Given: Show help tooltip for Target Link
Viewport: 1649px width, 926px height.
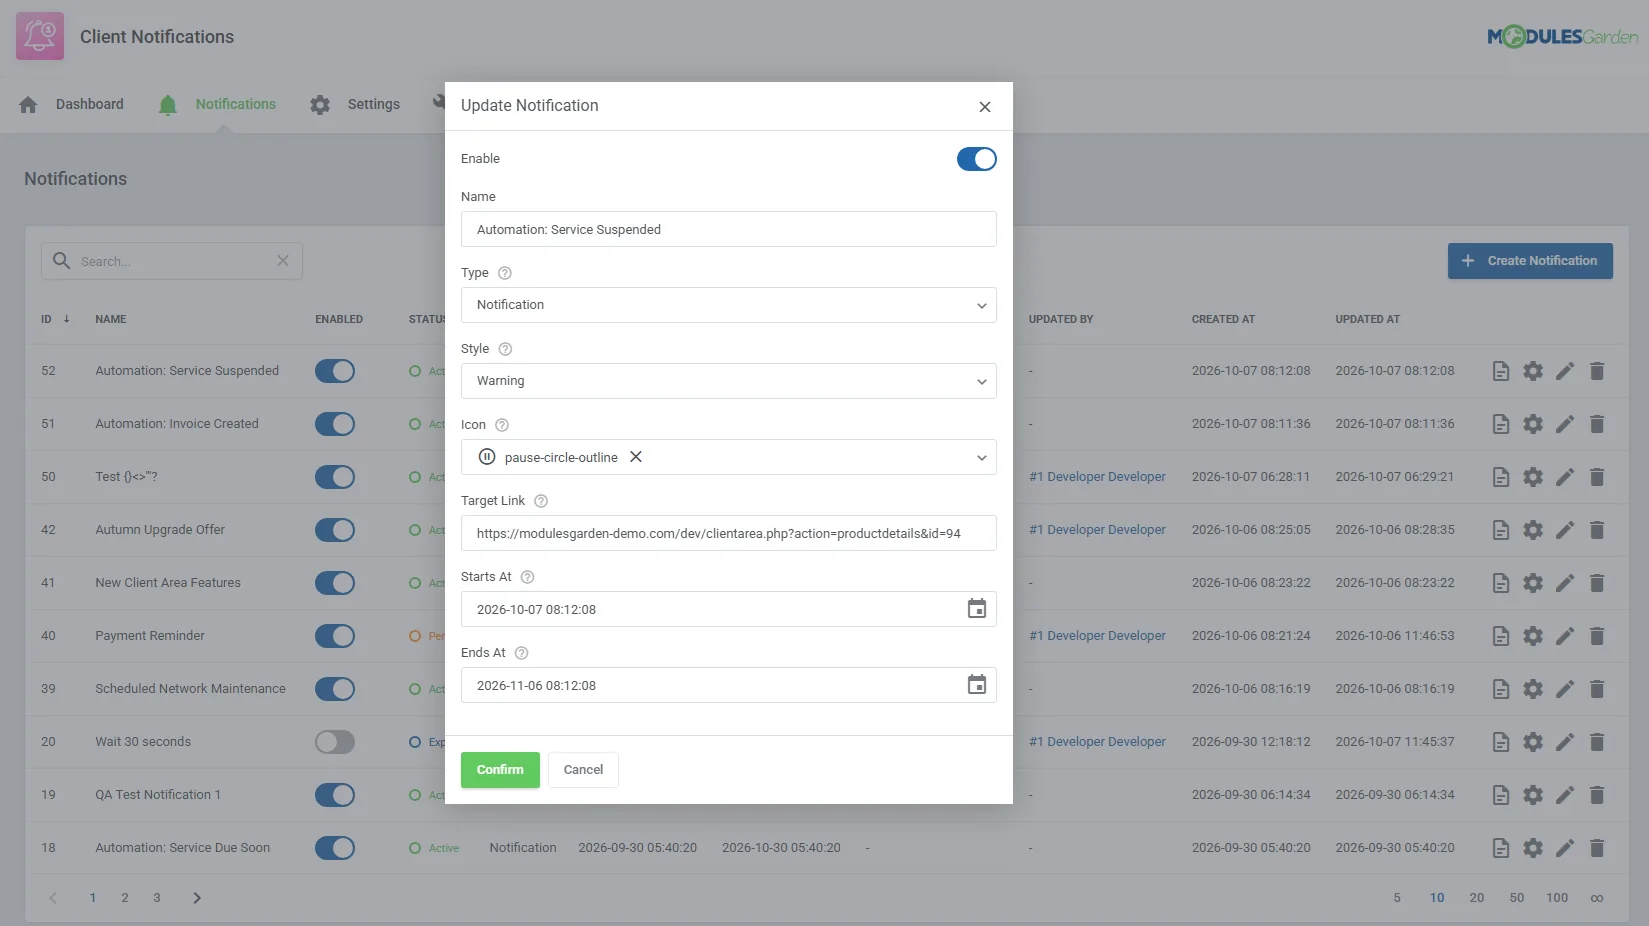Looking at the screenshot, I should 541,501.
